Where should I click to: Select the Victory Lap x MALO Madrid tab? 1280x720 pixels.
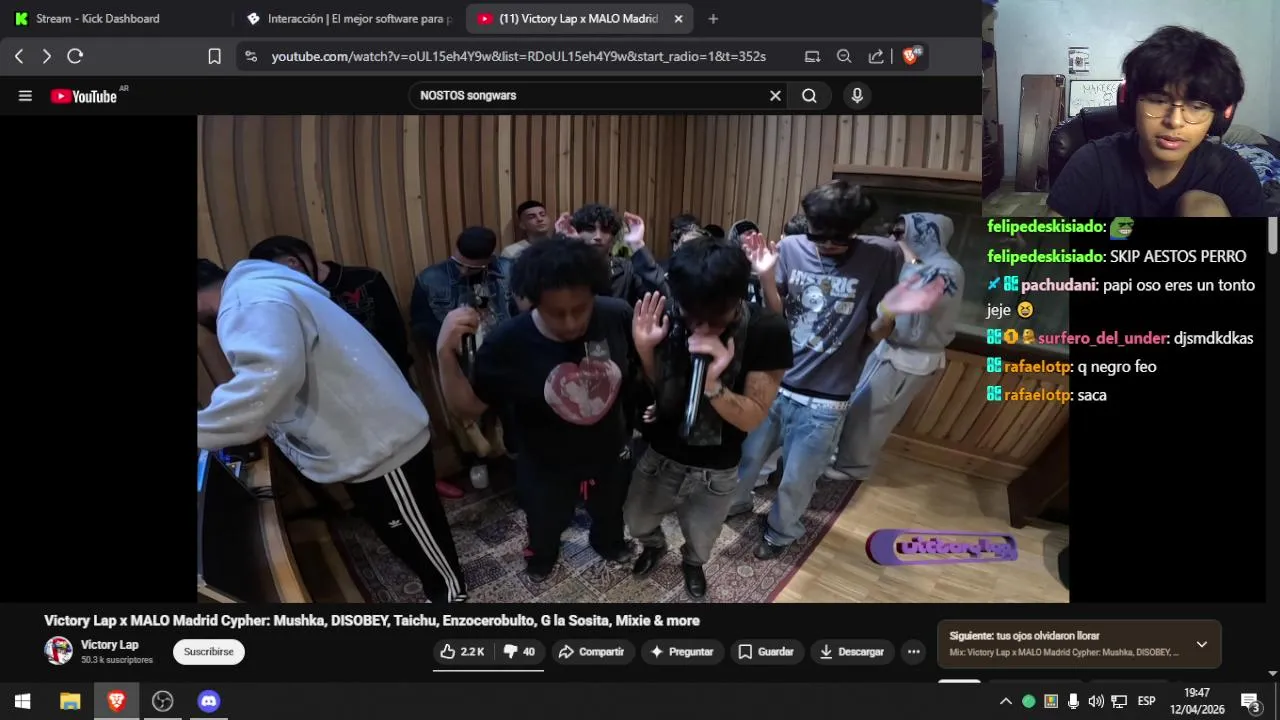point(580,18)
